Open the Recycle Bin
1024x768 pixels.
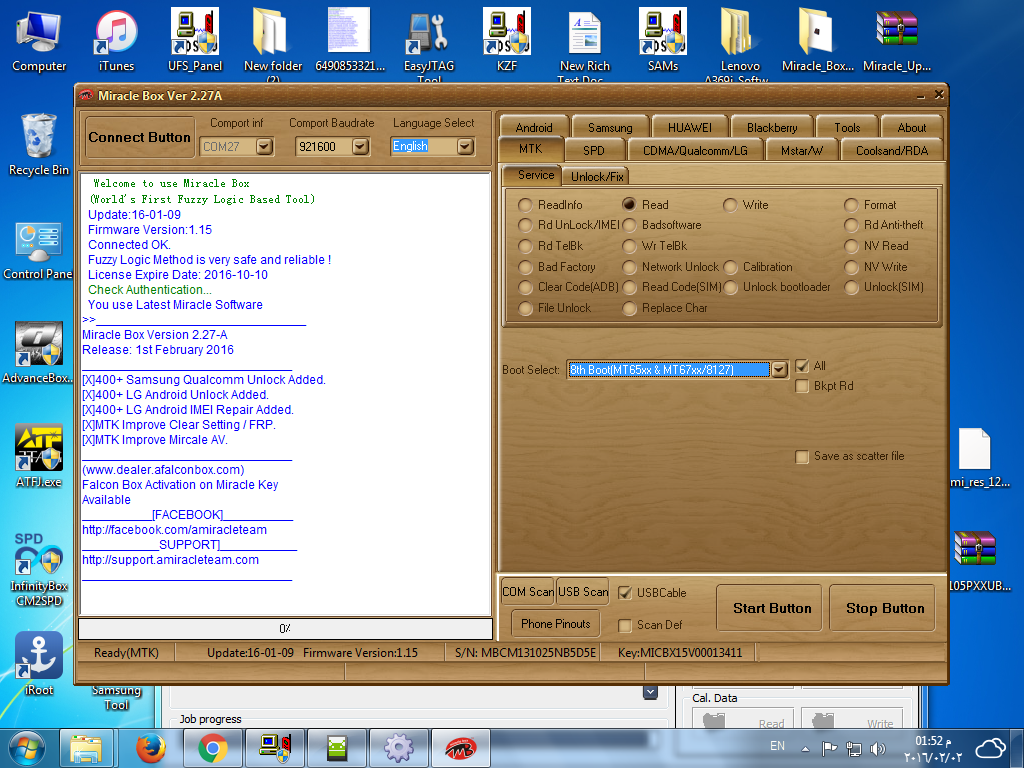click(x=39, y=144)
